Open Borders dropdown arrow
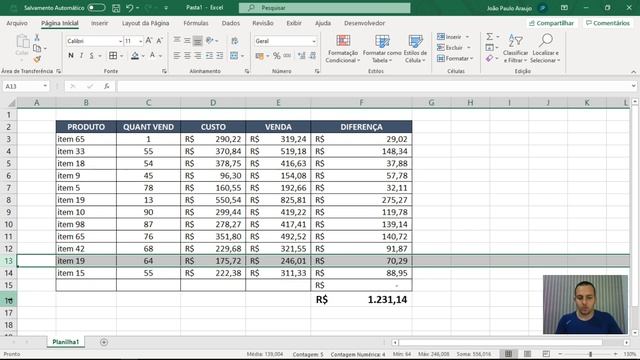640x360 pixels. pyautogui.click(x=122, y=56)
